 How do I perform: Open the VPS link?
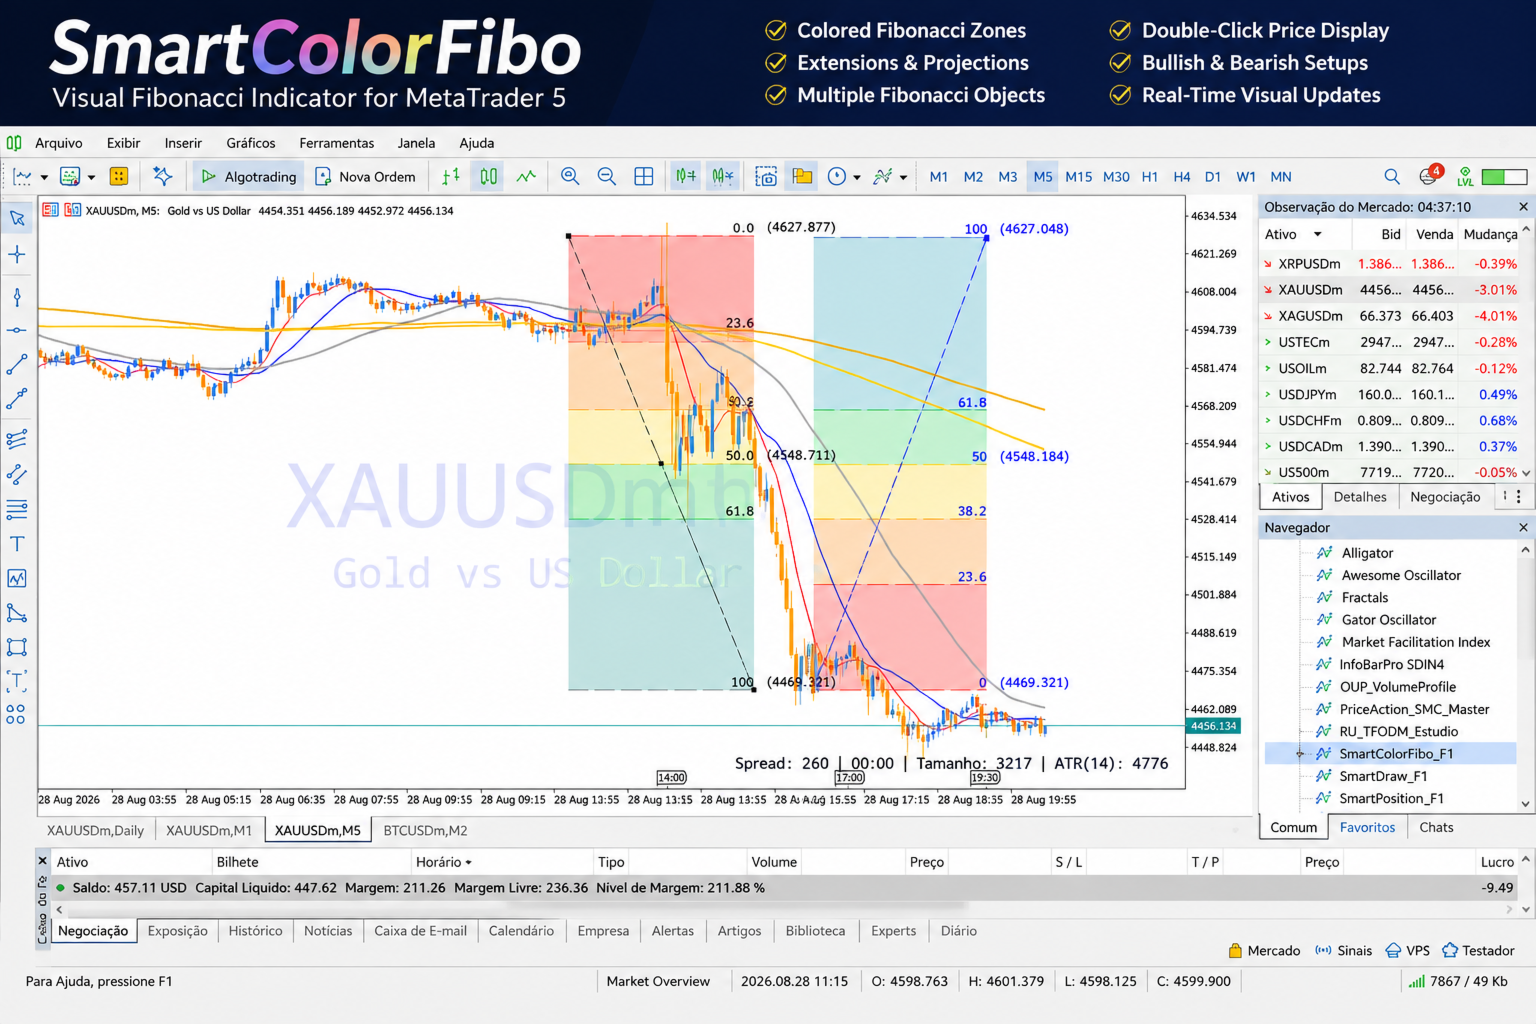click(1408, 951)
